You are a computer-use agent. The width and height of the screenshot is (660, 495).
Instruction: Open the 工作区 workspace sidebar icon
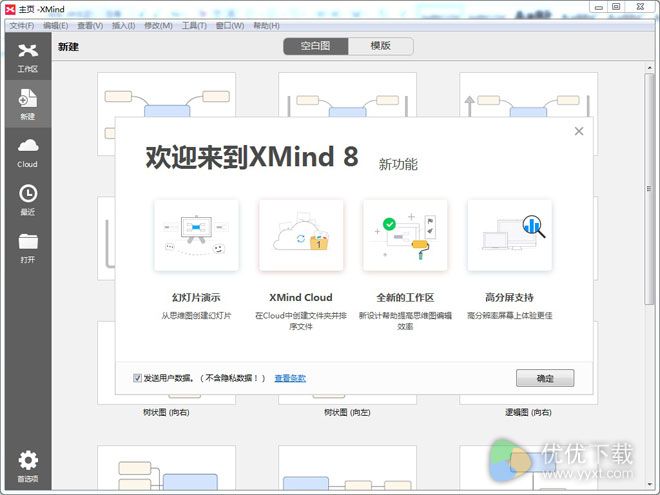point(28,57)
